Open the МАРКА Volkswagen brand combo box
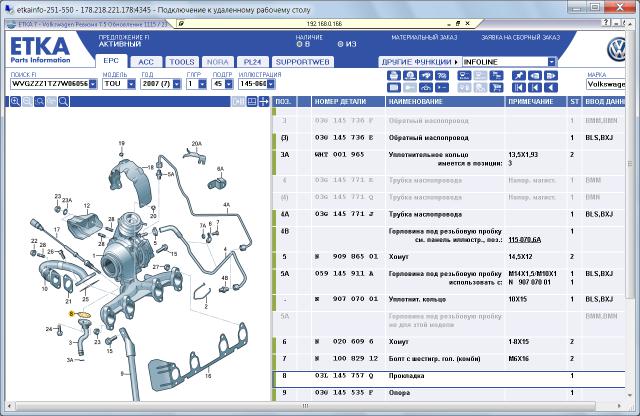The image size is (640, 416). click(x=606, y=84)
